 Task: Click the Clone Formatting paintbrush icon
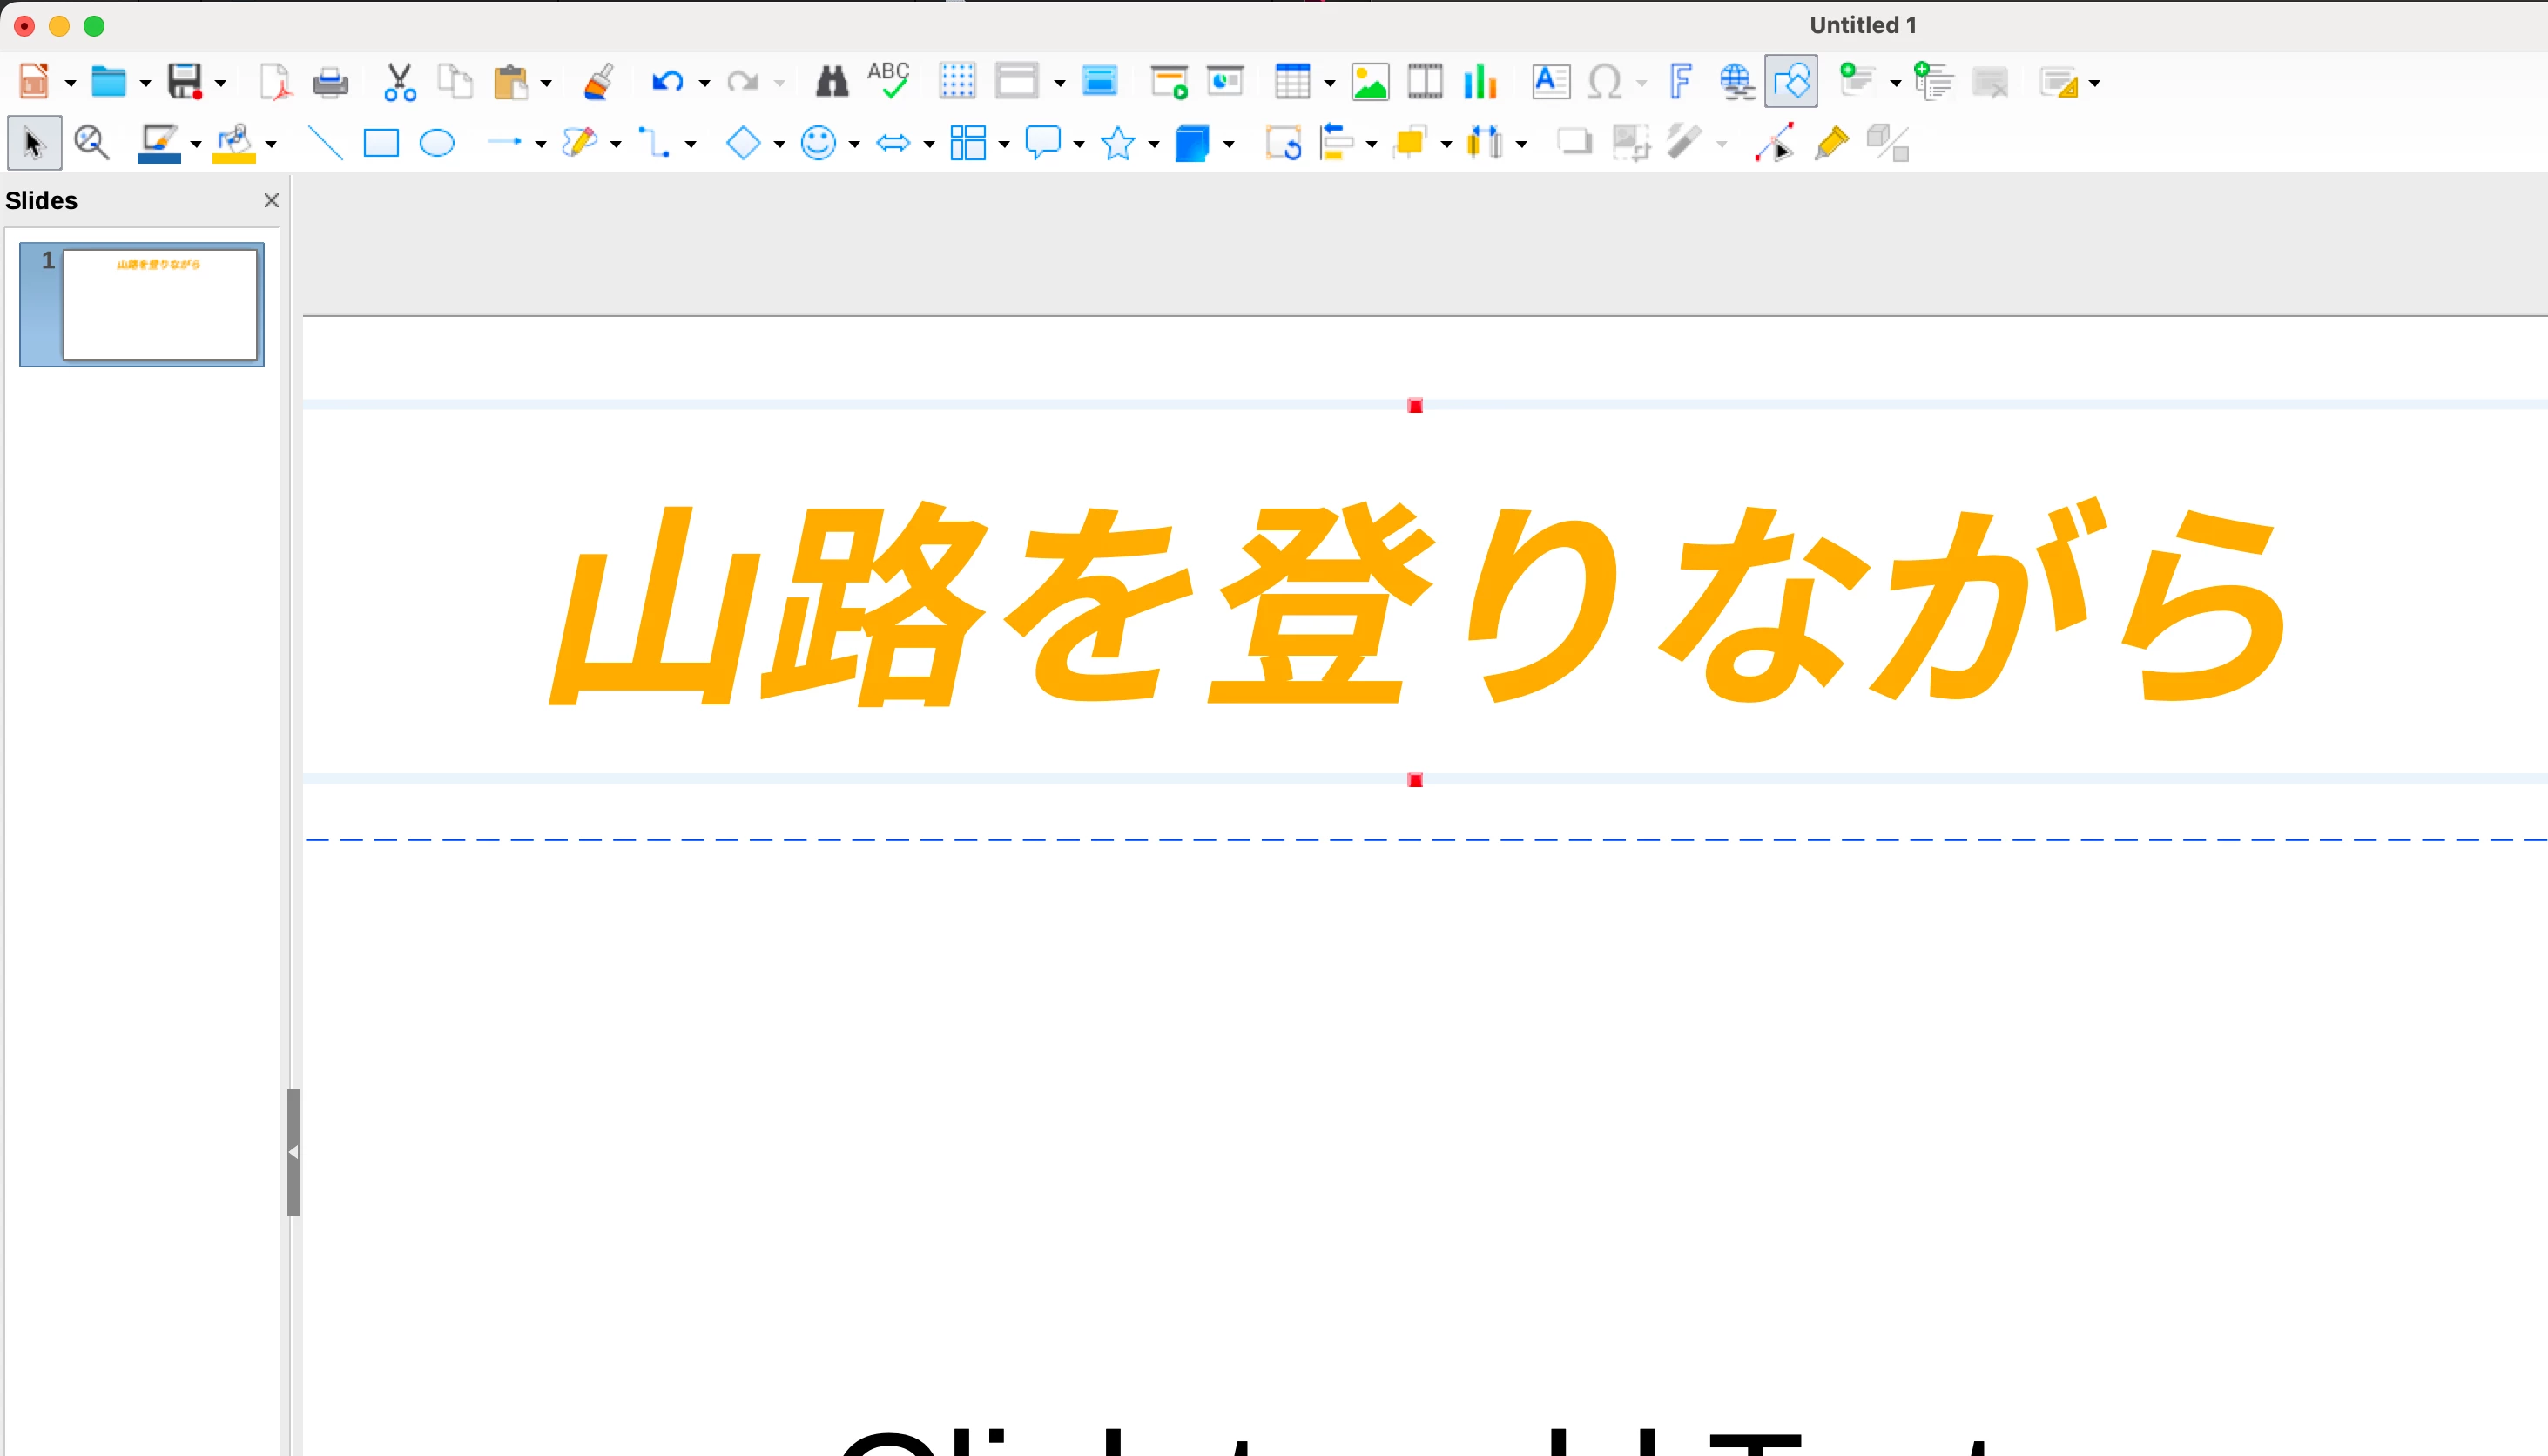tap(598, 82)
